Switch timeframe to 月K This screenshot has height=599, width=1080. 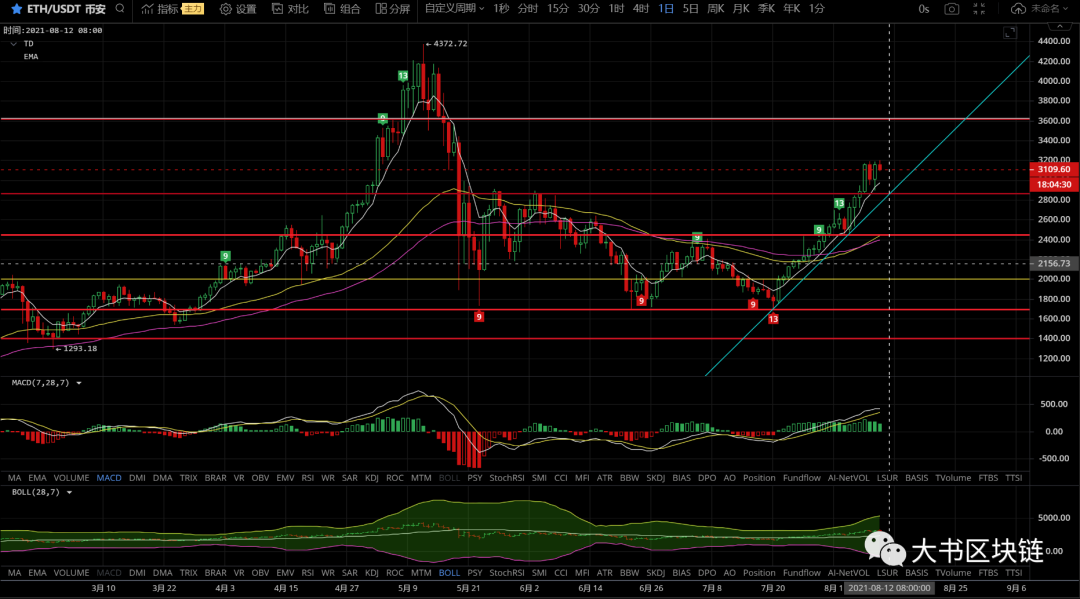[740, 9]
